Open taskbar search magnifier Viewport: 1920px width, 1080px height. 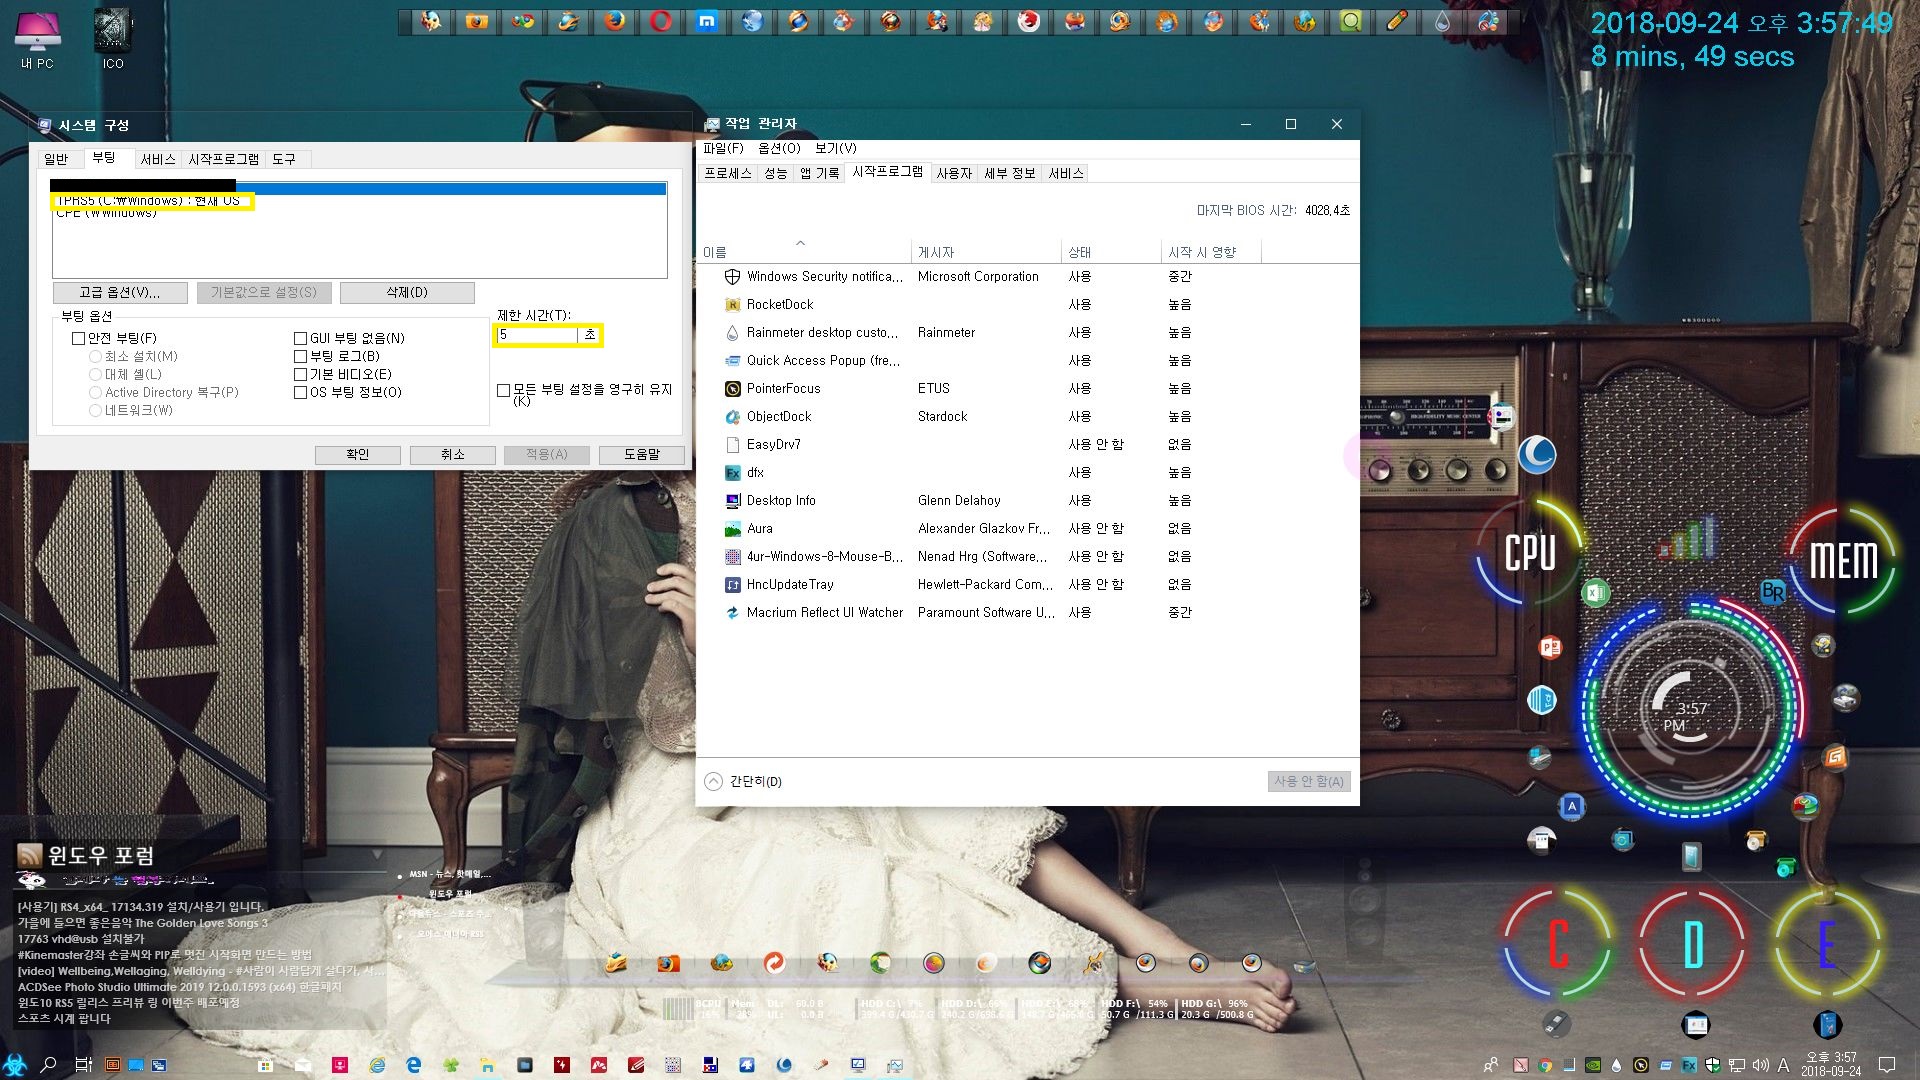click(x=48, y=1065)
